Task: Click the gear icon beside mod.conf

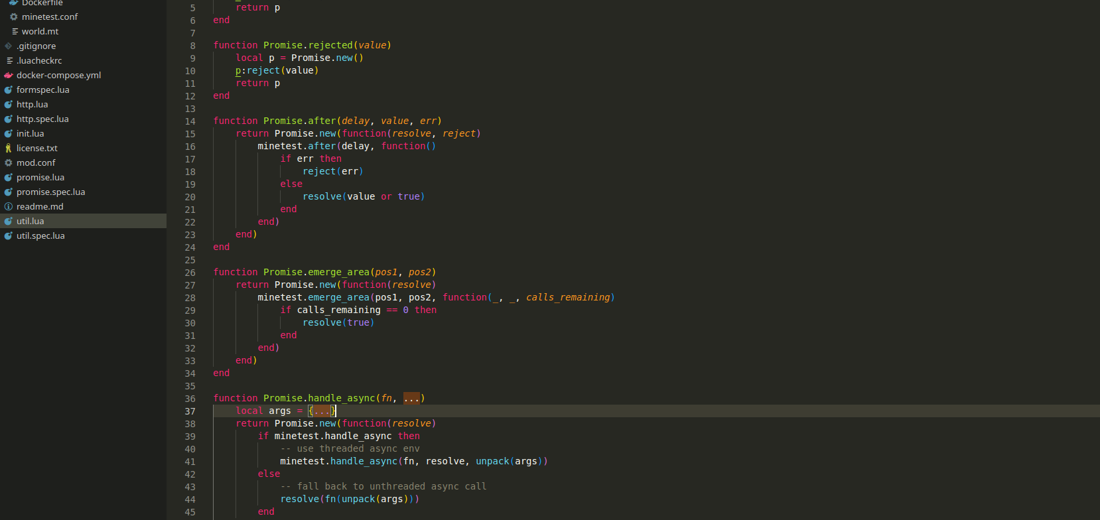Action: click(x=9, y=163)
